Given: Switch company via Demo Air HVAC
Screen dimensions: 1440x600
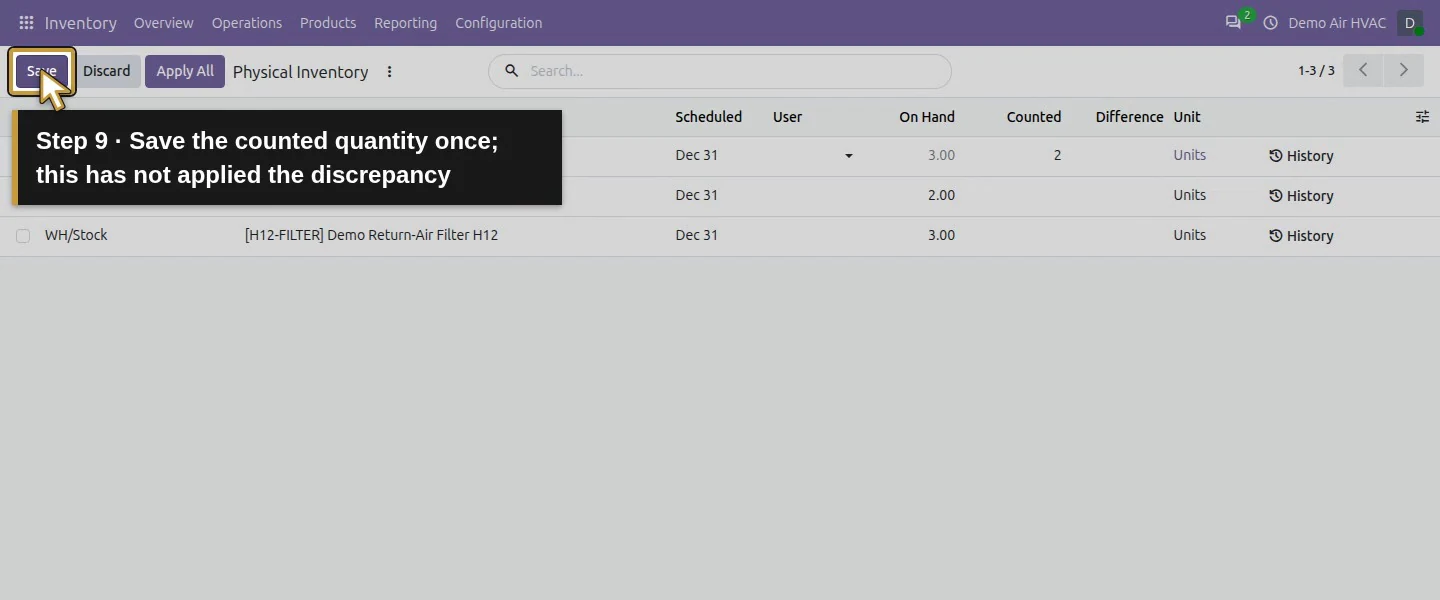Looking at the screenshot, I should pos(1337,23).
